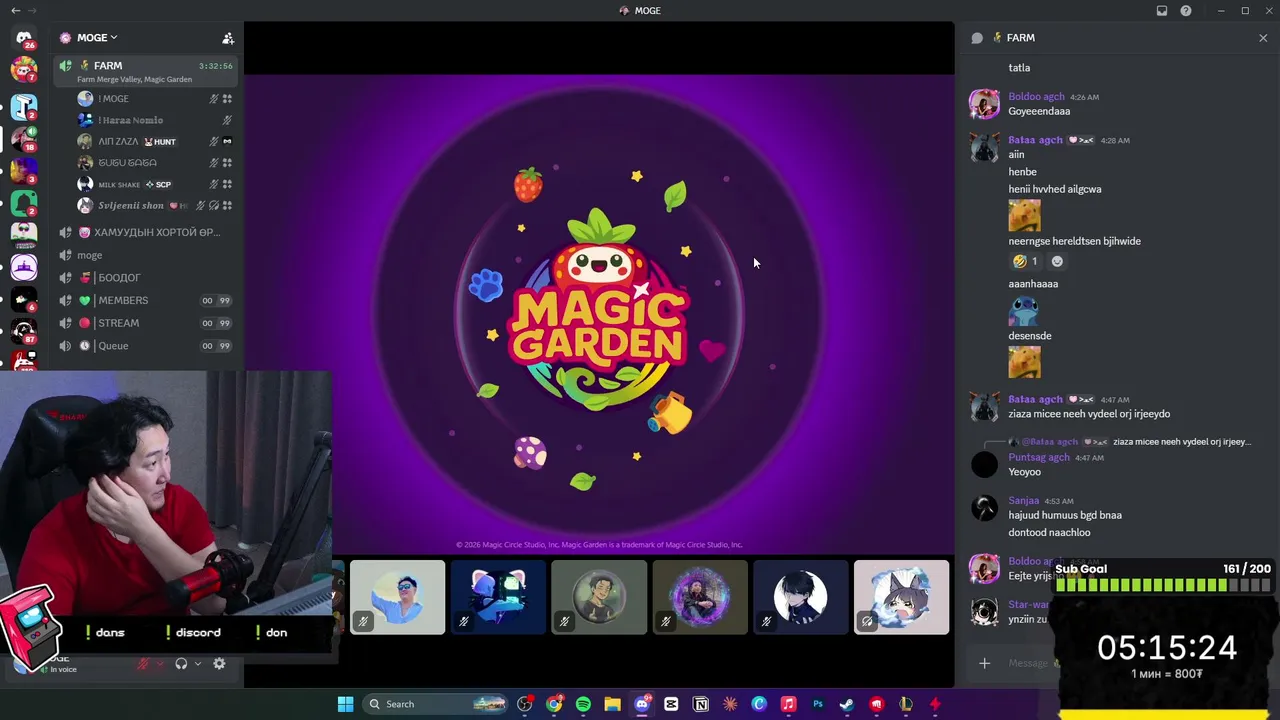Open Notion from taskbar

click(700, 704)
